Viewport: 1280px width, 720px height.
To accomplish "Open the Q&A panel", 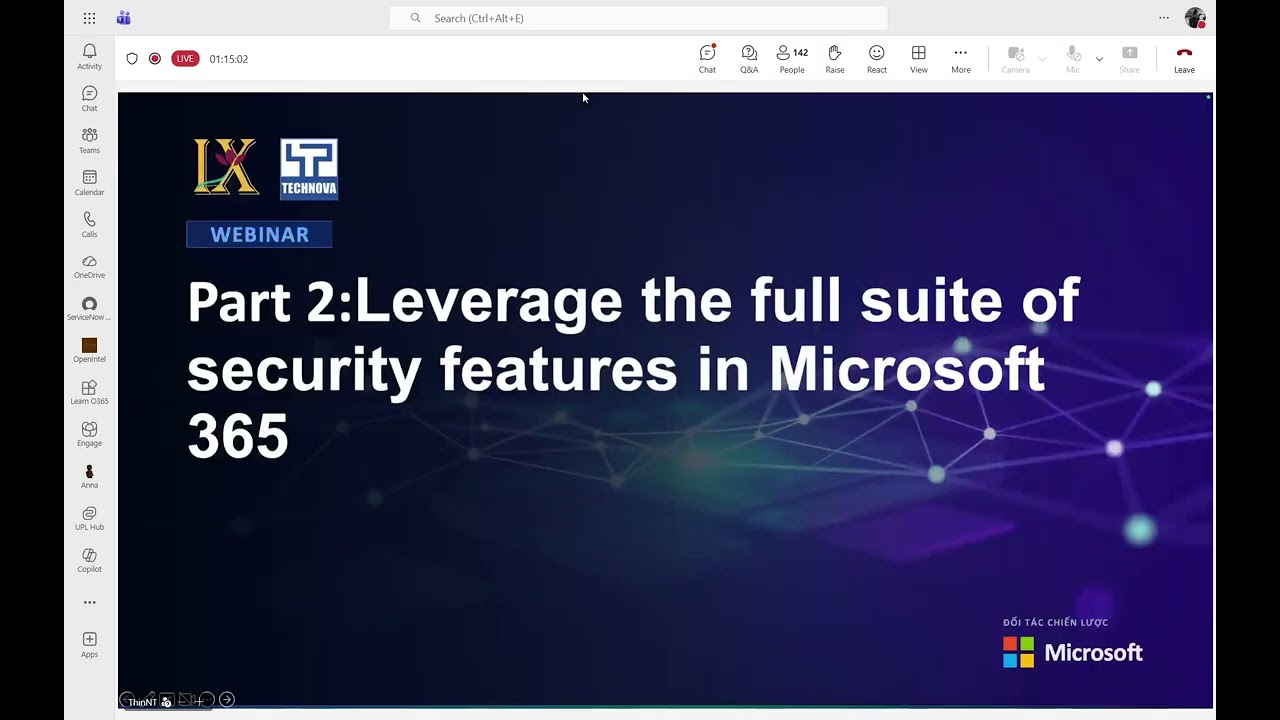I will [749, 59].
